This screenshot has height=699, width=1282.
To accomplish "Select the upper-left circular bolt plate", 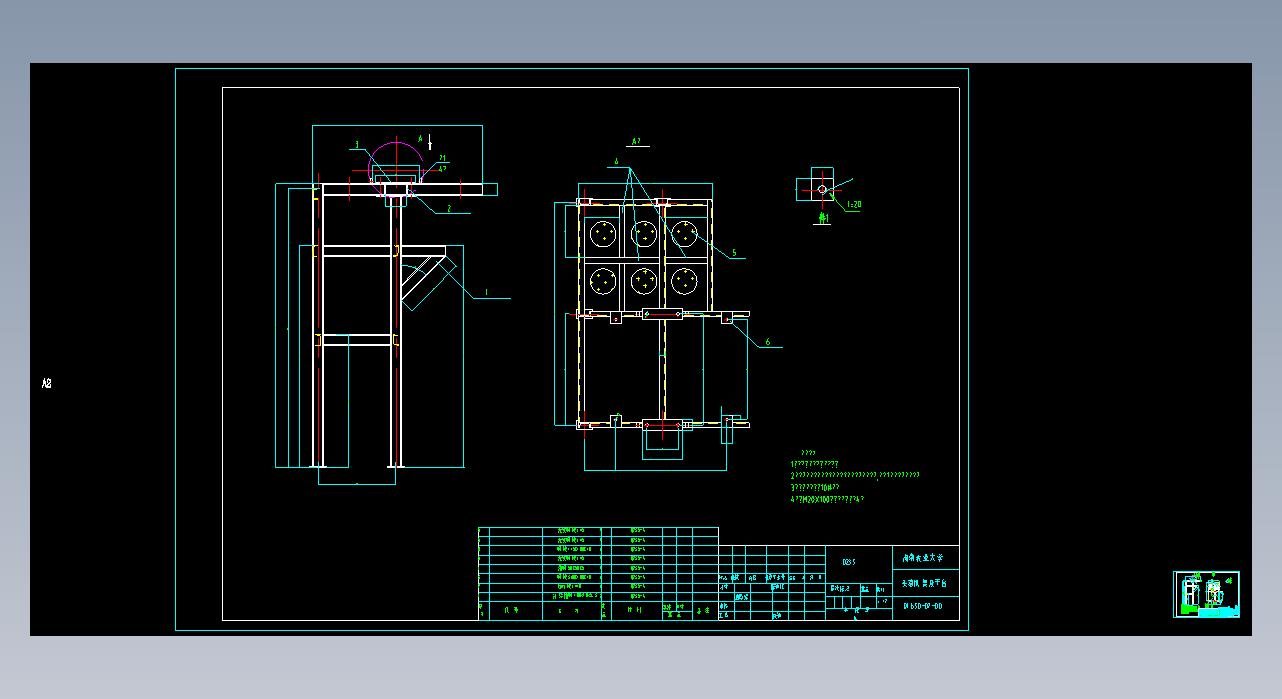I will [604, 234].
